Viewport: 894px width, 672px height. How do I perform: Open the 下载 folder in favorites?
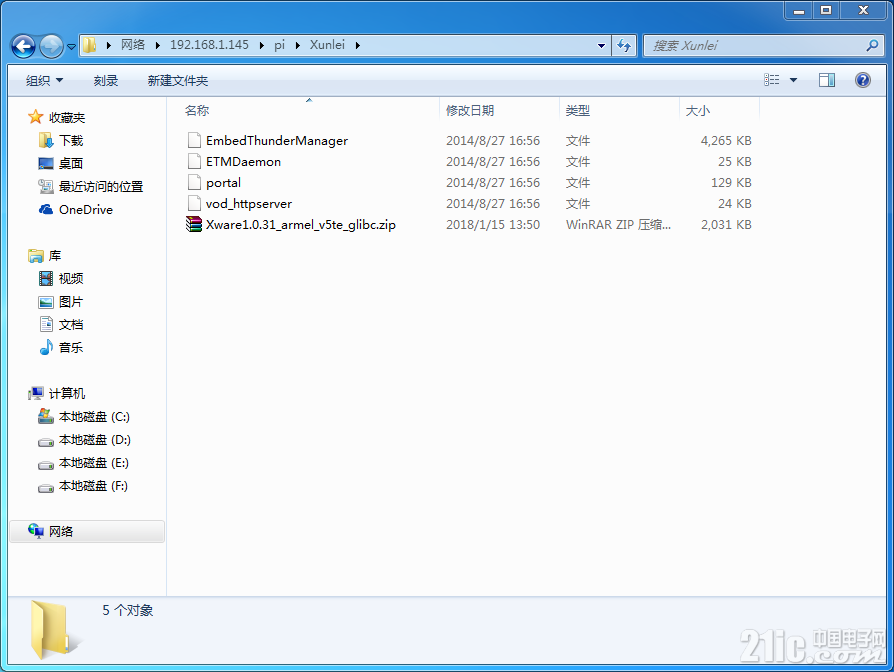pos(71,140)
